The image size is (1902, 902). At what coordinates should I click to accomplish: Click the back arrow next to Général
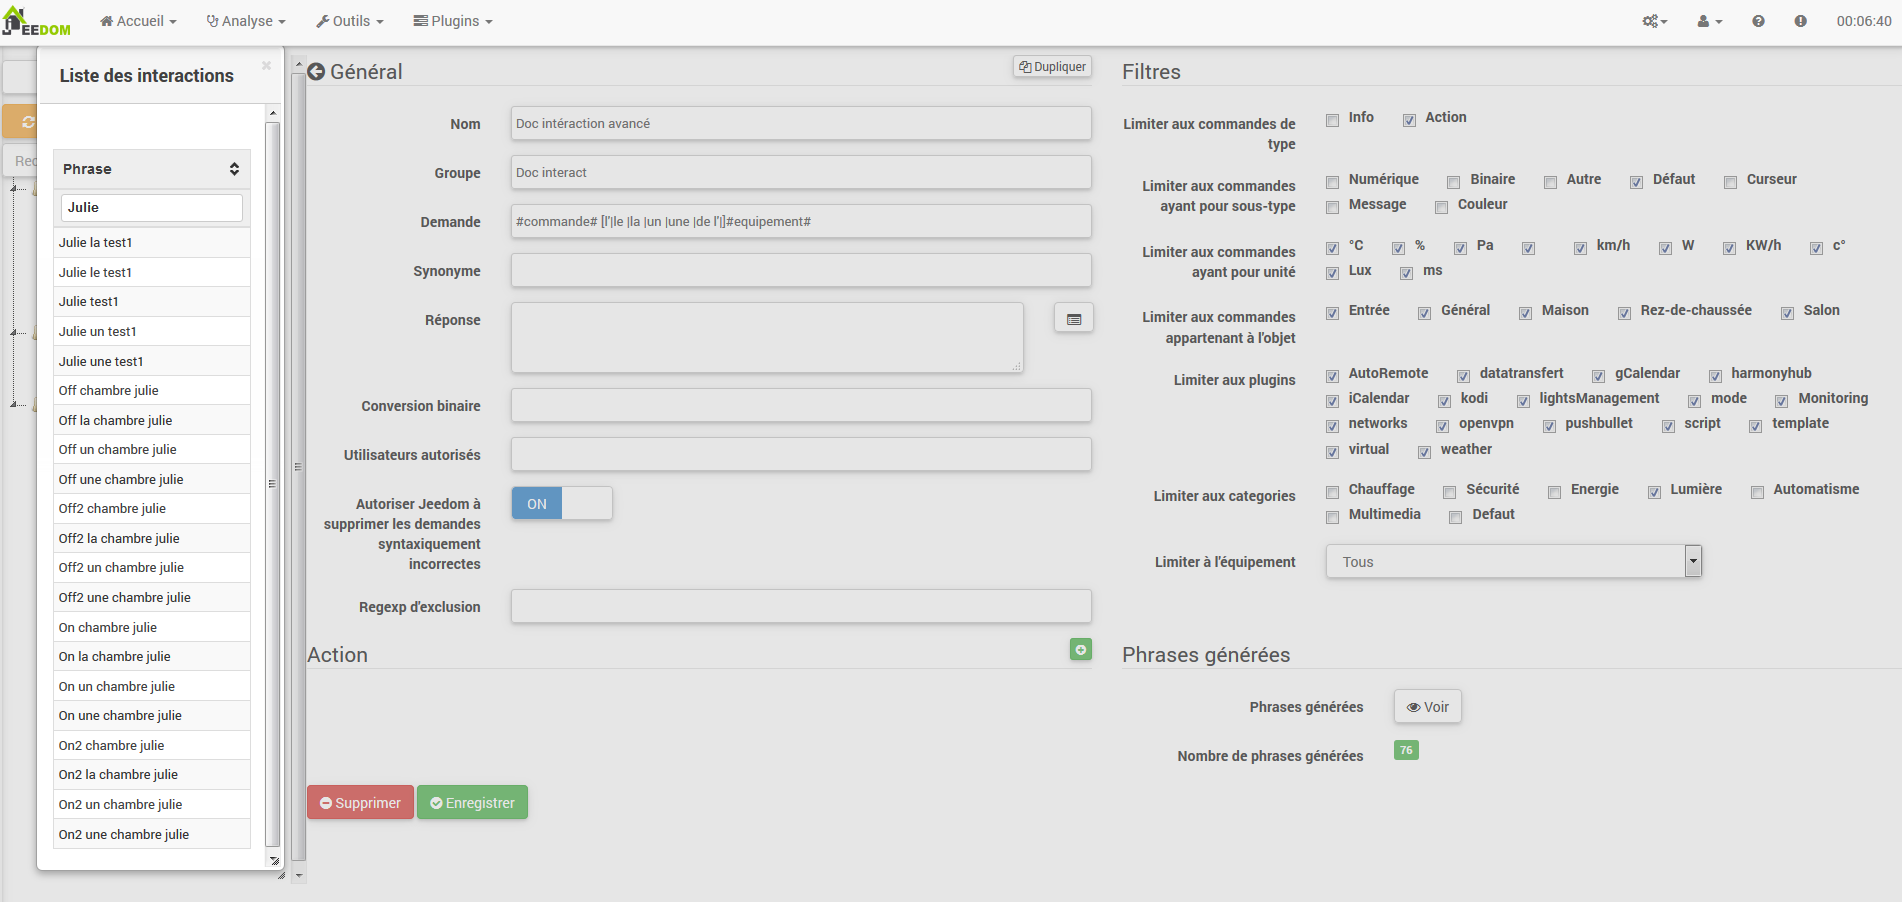click(x=316, y=72)
